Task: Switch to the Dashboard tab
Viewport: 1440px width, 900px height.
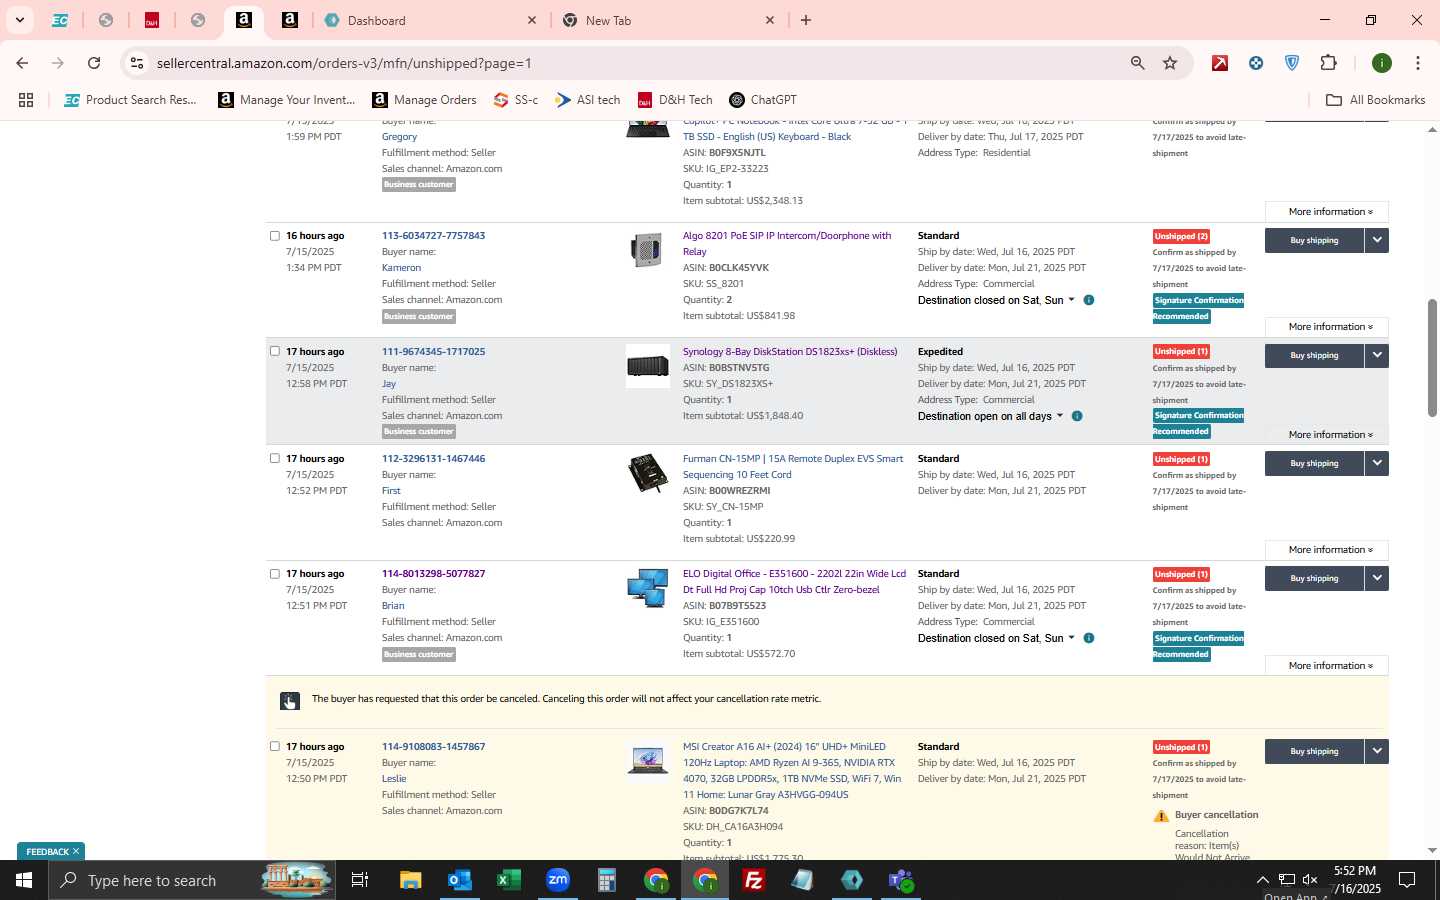Action: pos(430,20)
